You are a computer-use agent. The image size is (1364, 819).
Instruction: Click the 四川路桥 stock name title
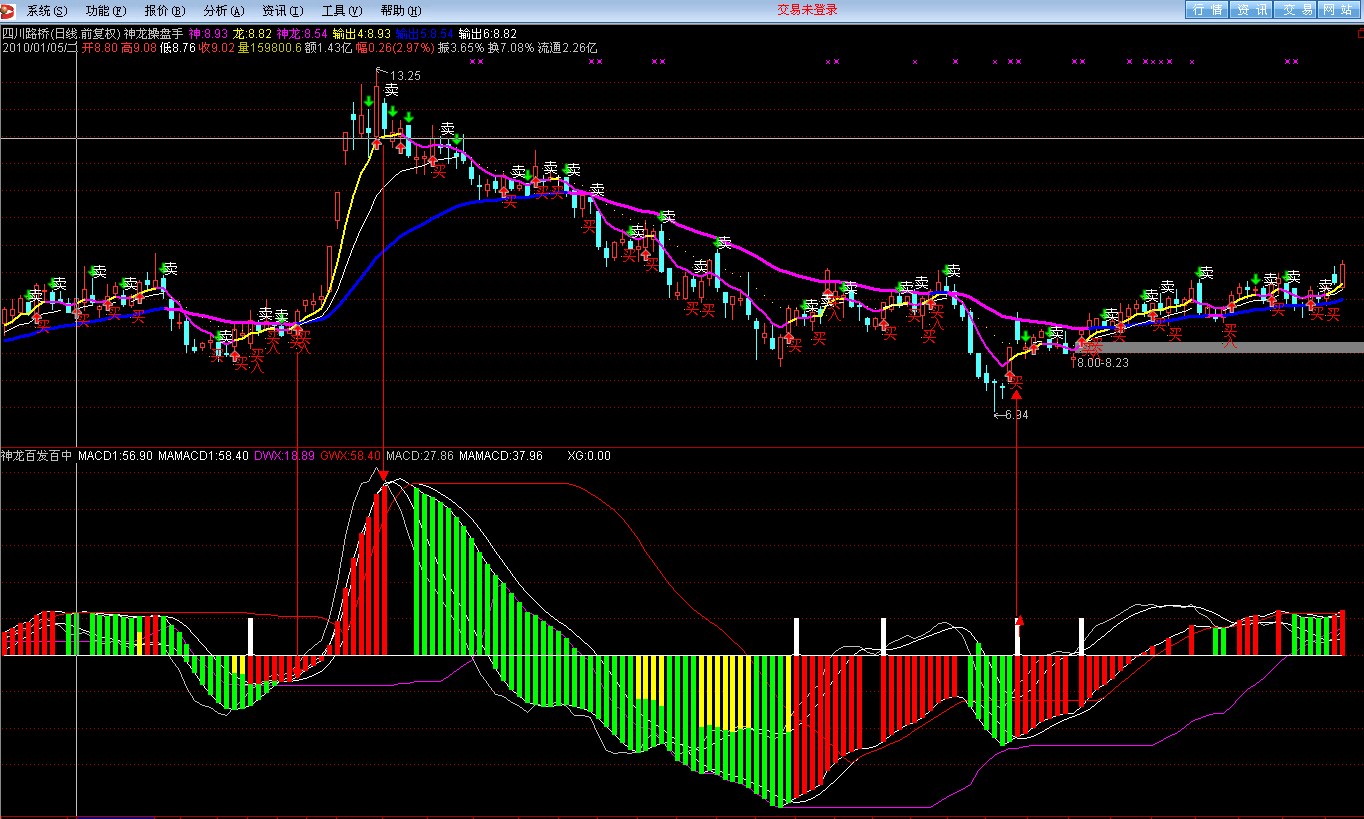28,33
